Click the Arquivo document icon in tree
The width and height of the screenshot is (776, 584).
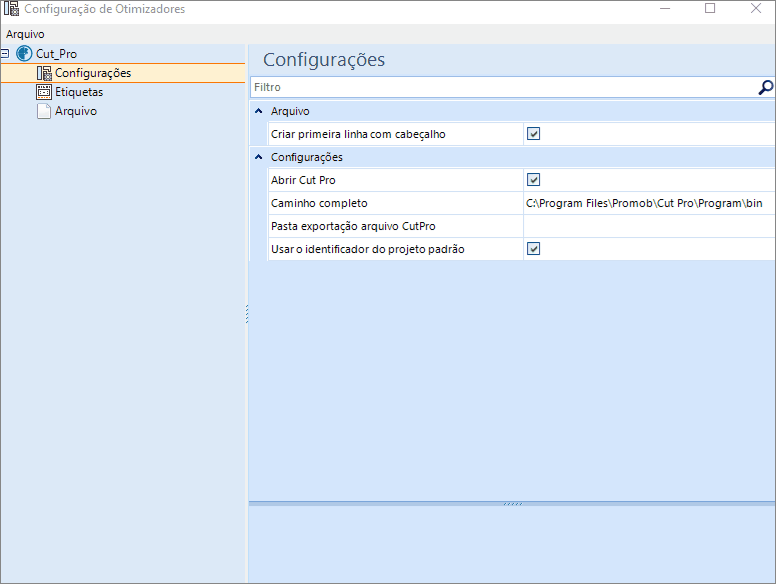[44, 111]
